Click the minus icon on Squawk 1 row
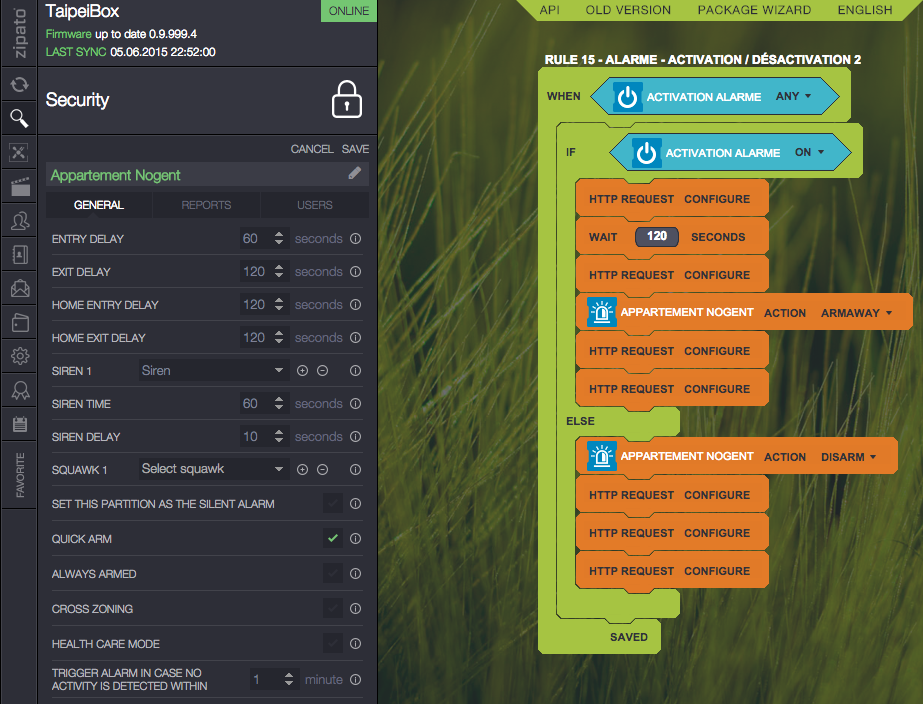Screen dimensions: 923x704 [x=323, y=470]
